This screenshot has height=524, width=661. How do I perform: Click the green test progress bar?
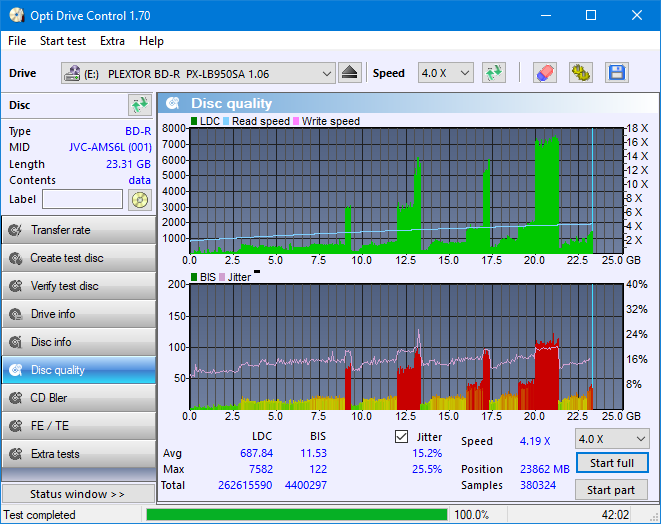[297, 515]
